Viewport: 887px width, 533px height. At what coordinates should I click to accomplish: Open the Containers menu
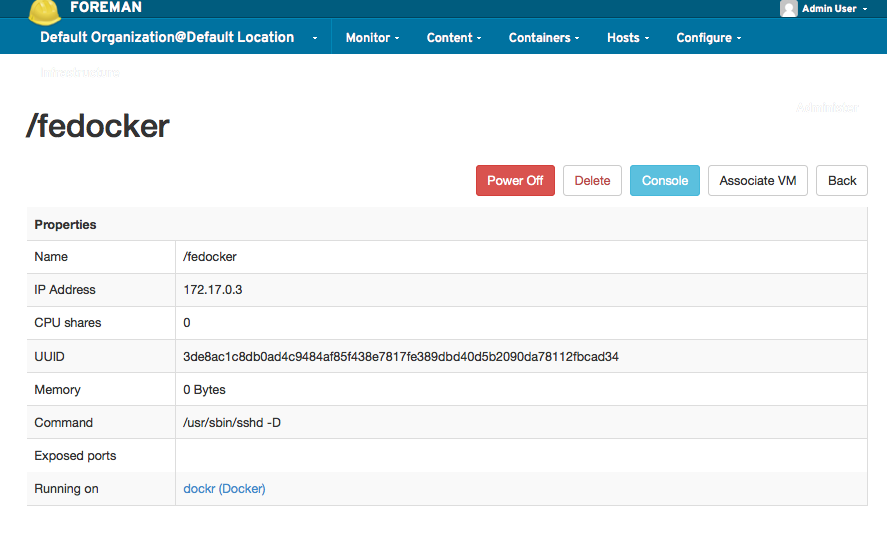[544, 37]
